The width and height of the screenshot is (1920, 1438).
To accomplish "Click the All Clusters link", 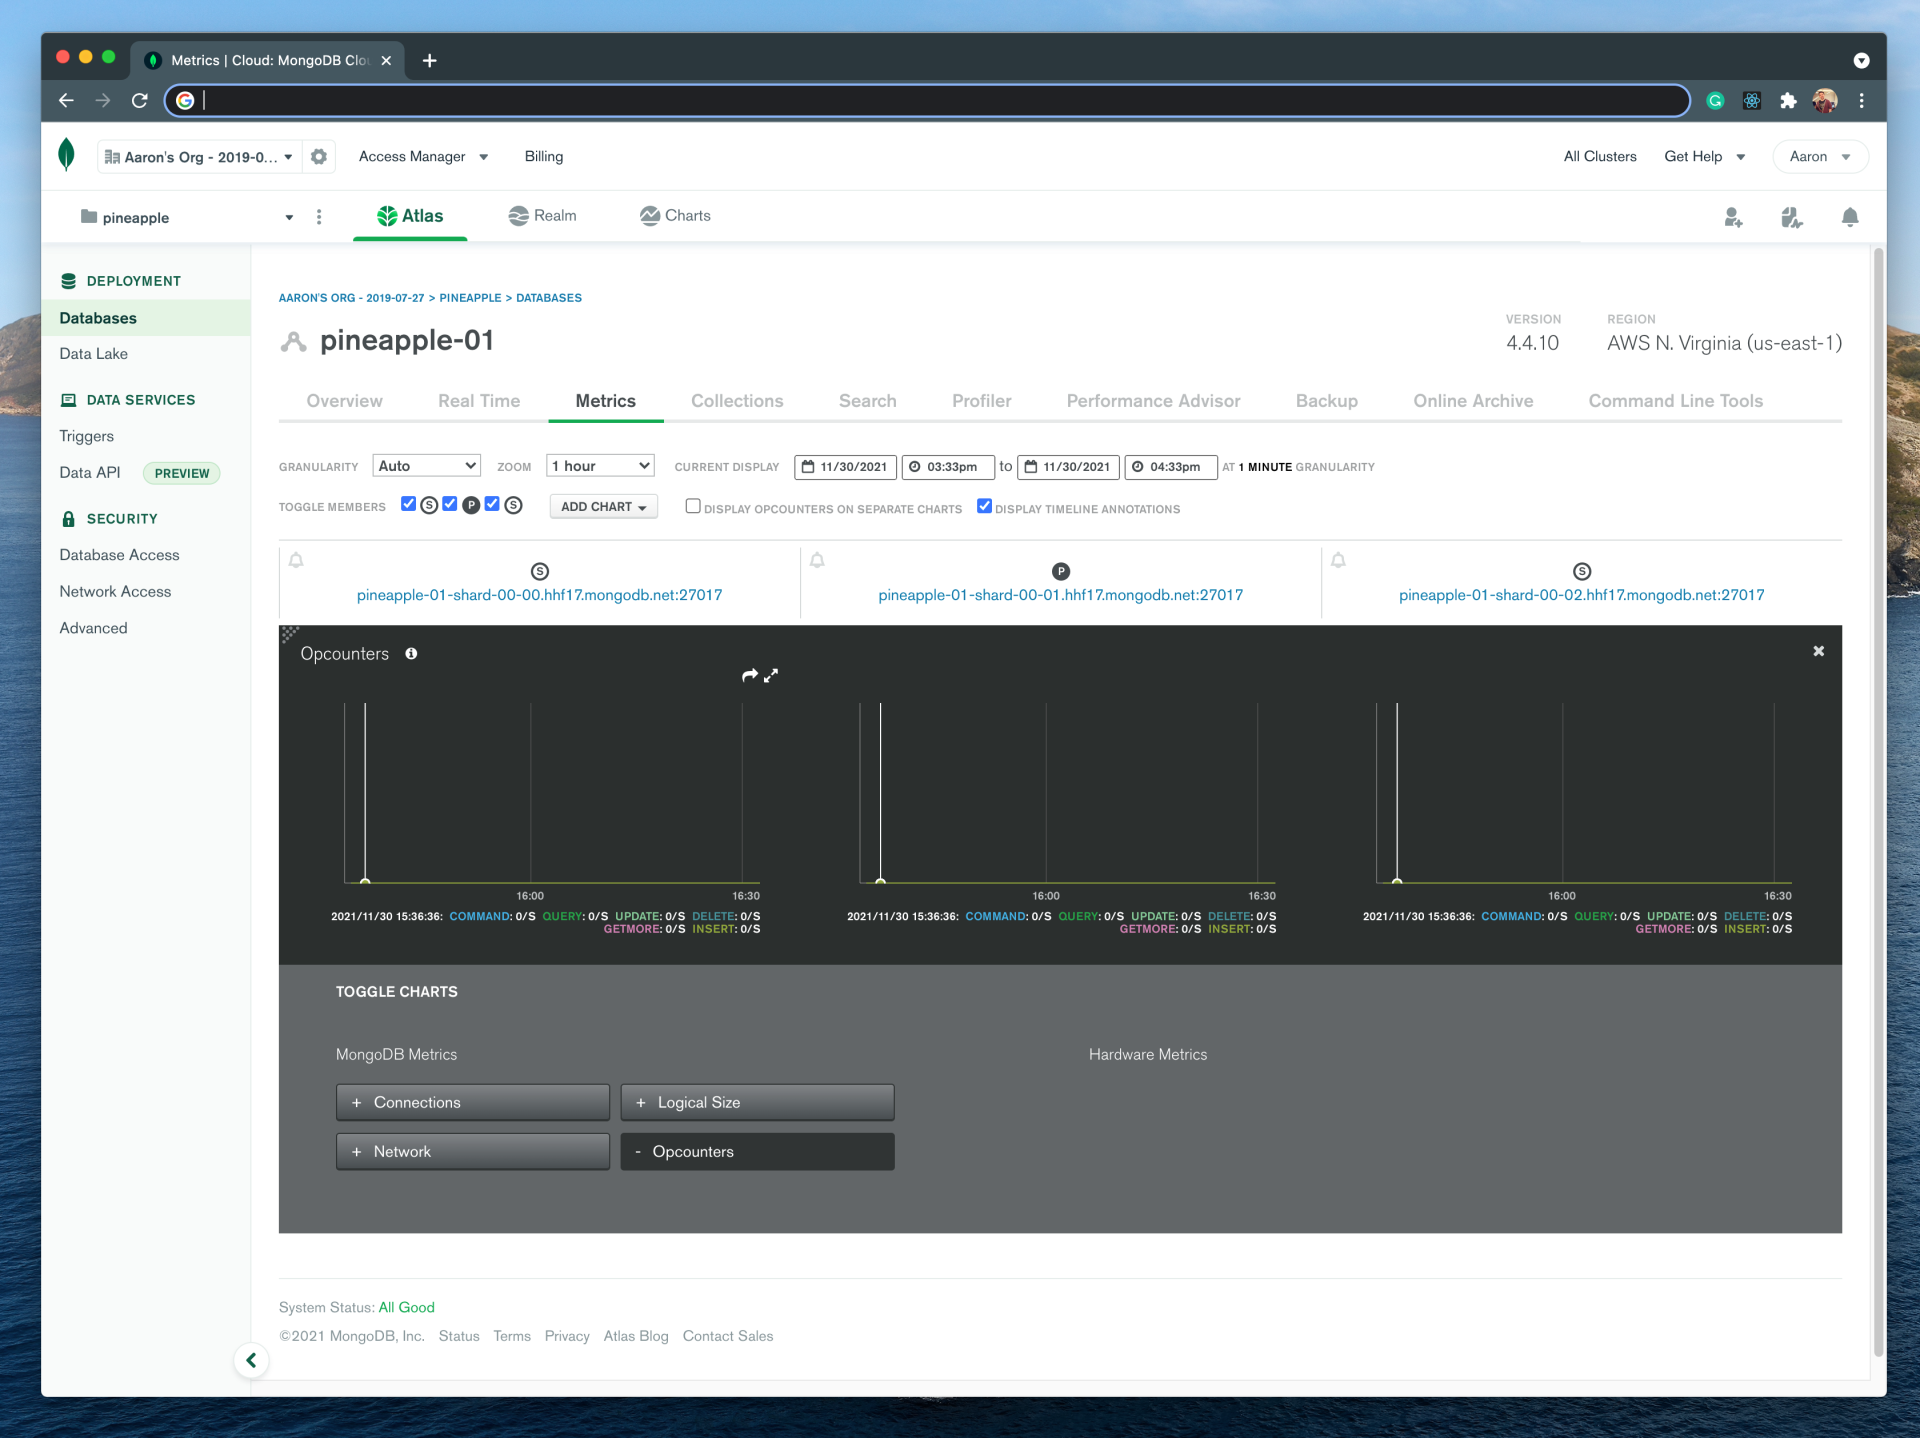I will pyautogui.click(x=1599, y=156).
